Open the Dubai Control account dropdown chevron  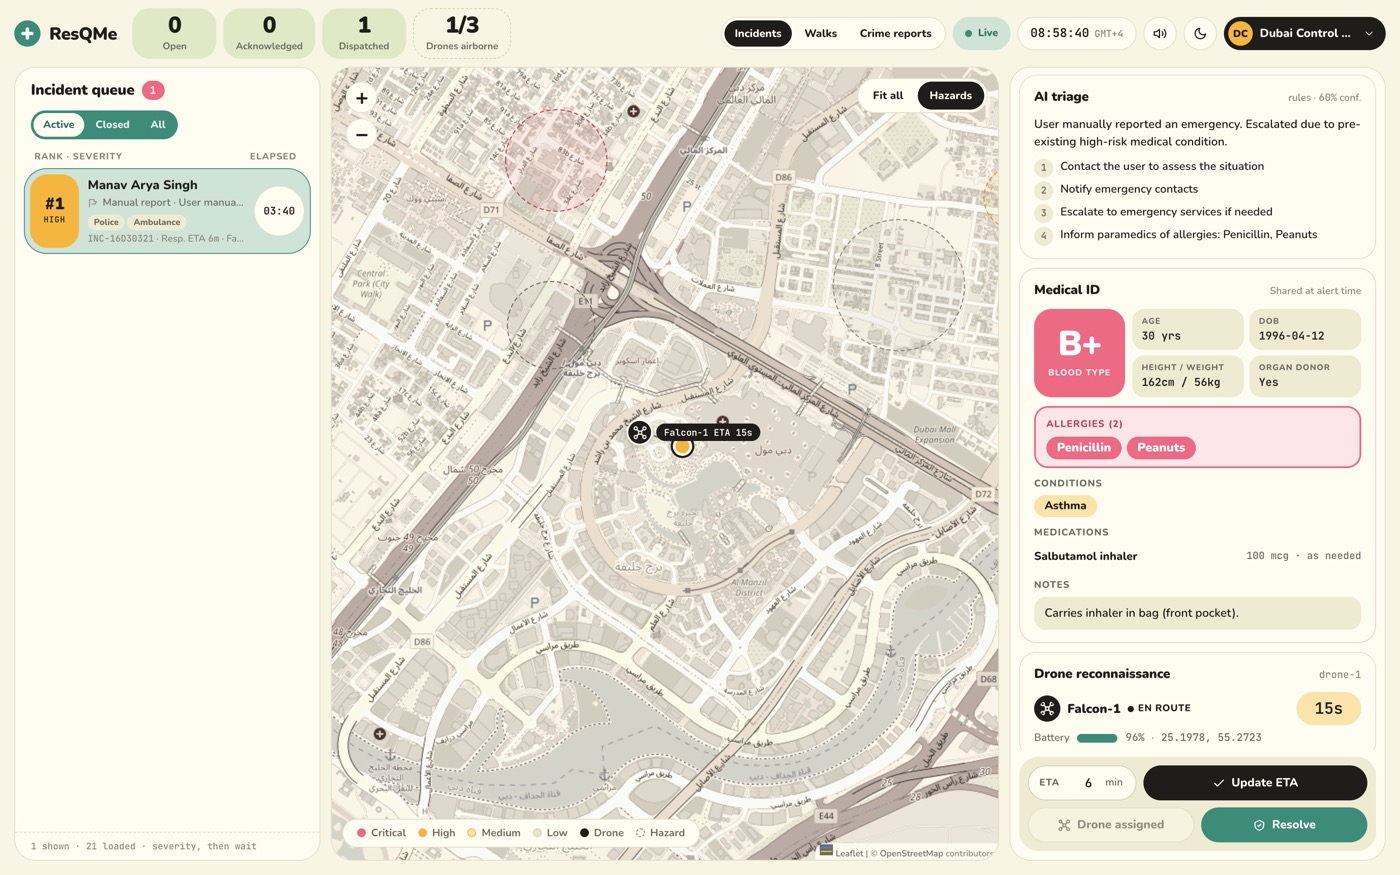(x=1369, y=33)
